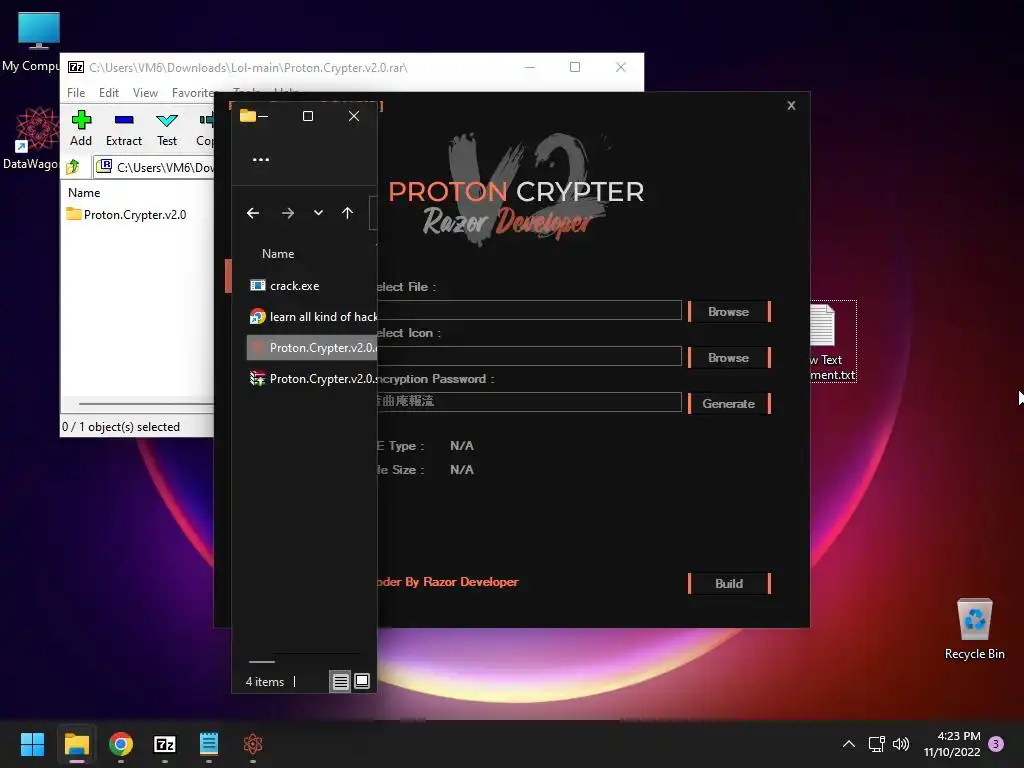Open Windows Start menu
The image size is (1024, 768).
(32, 744)
